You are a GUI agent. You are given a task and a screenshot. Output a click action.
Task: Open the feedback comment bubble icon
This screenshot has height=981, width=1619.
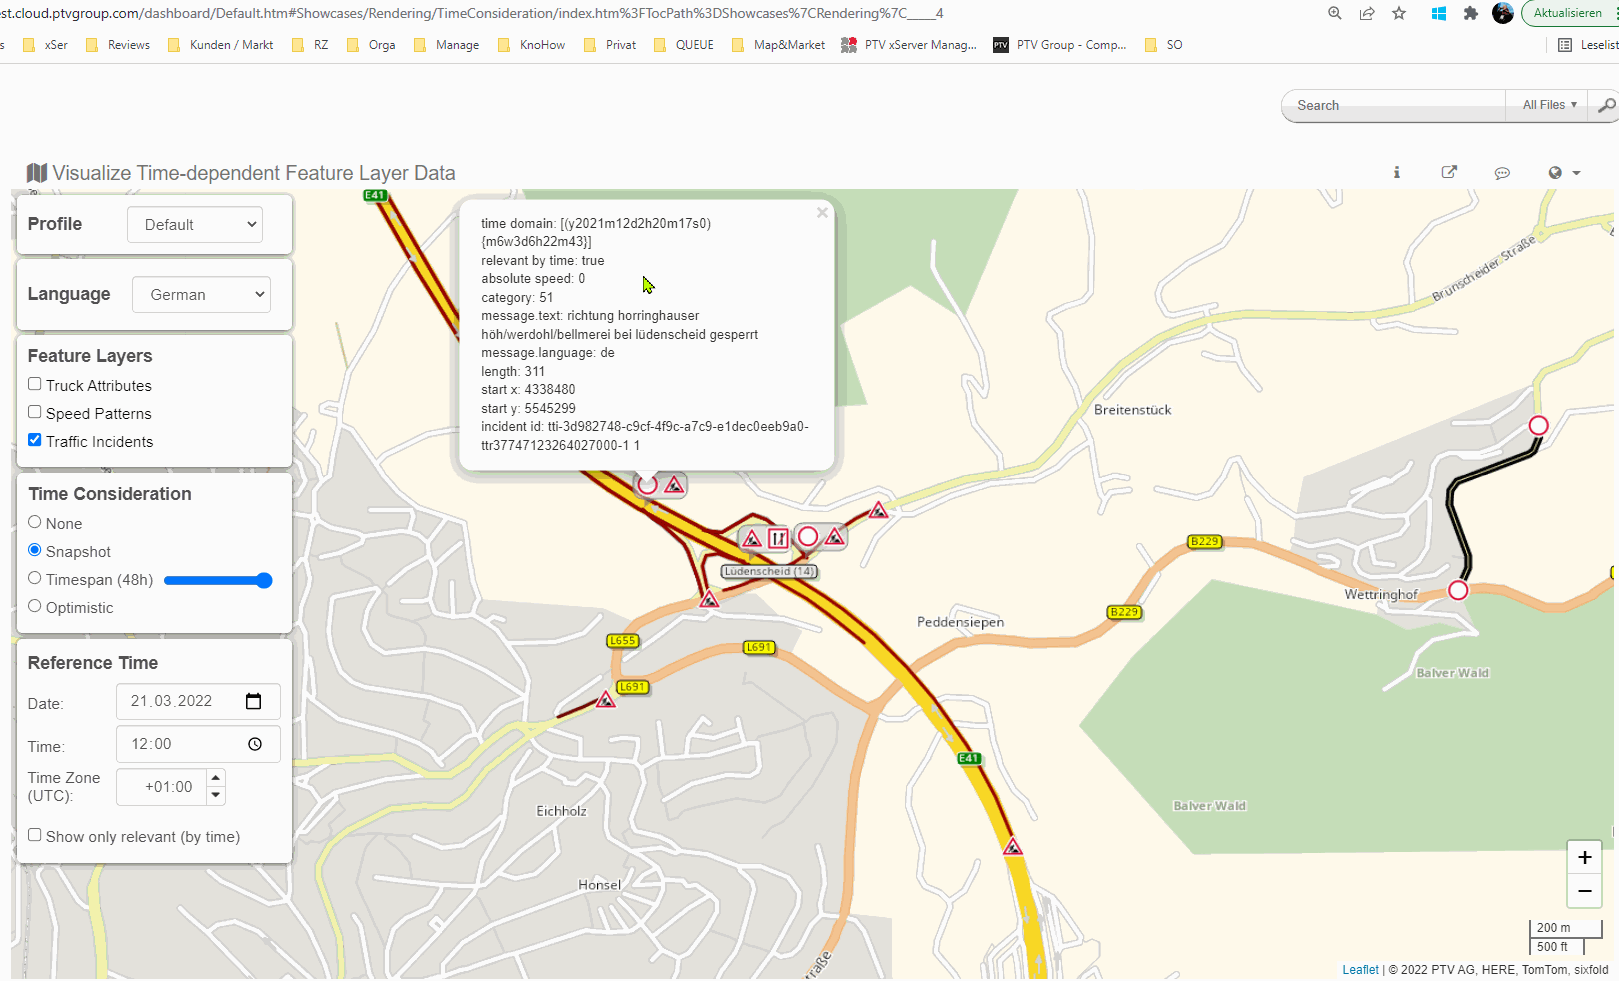click(x=1502, y=173)
